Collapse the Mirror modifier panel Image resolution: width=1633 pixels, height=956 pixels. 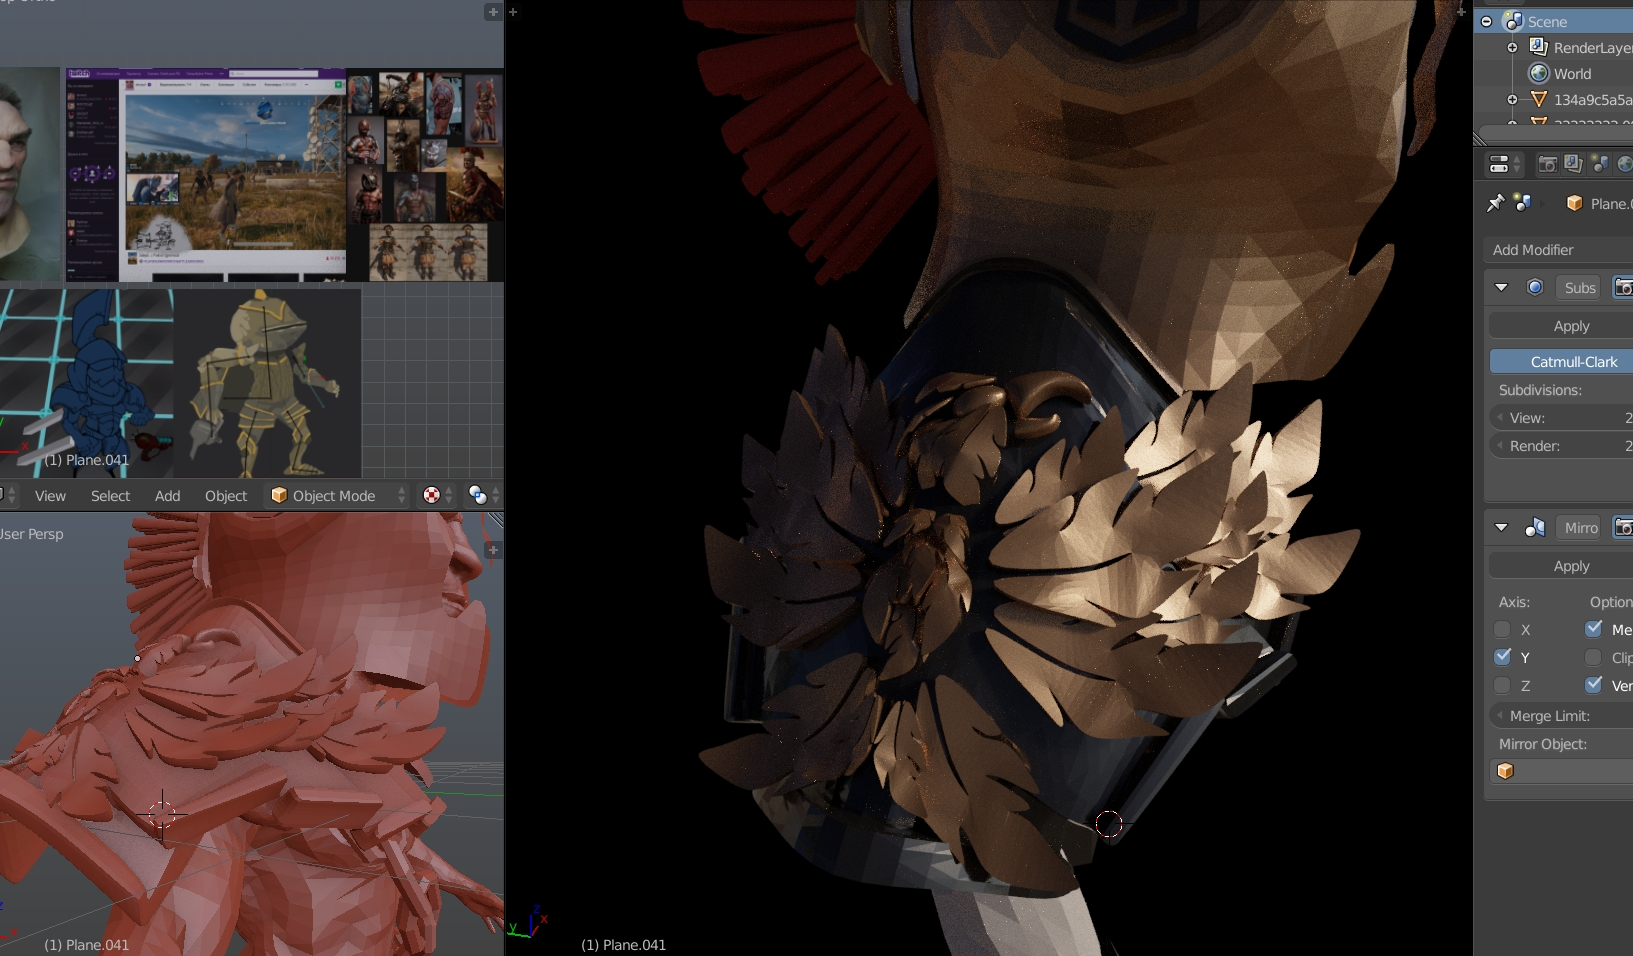(x=1501, y=527)
